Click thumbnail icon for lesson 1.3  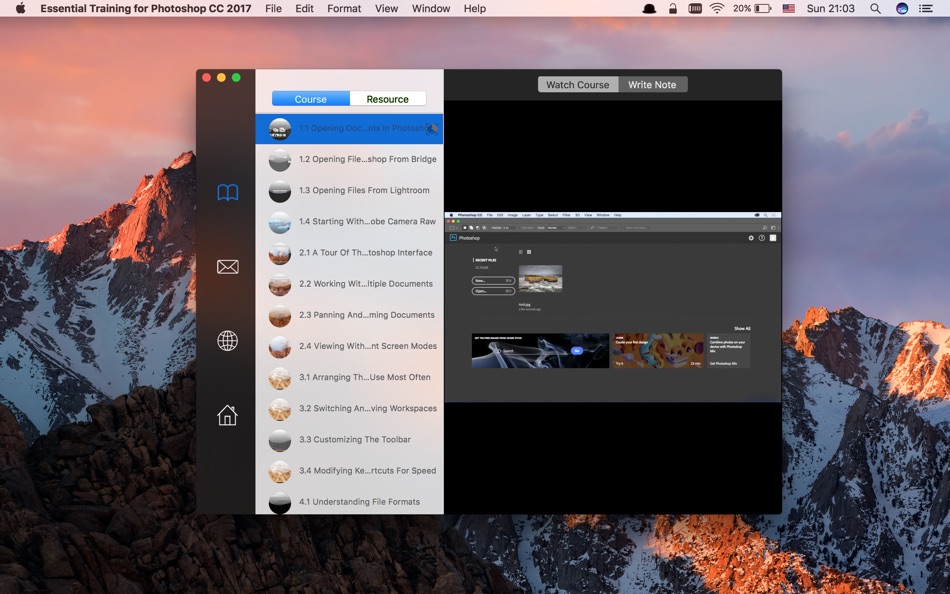[x=279, y=191]
